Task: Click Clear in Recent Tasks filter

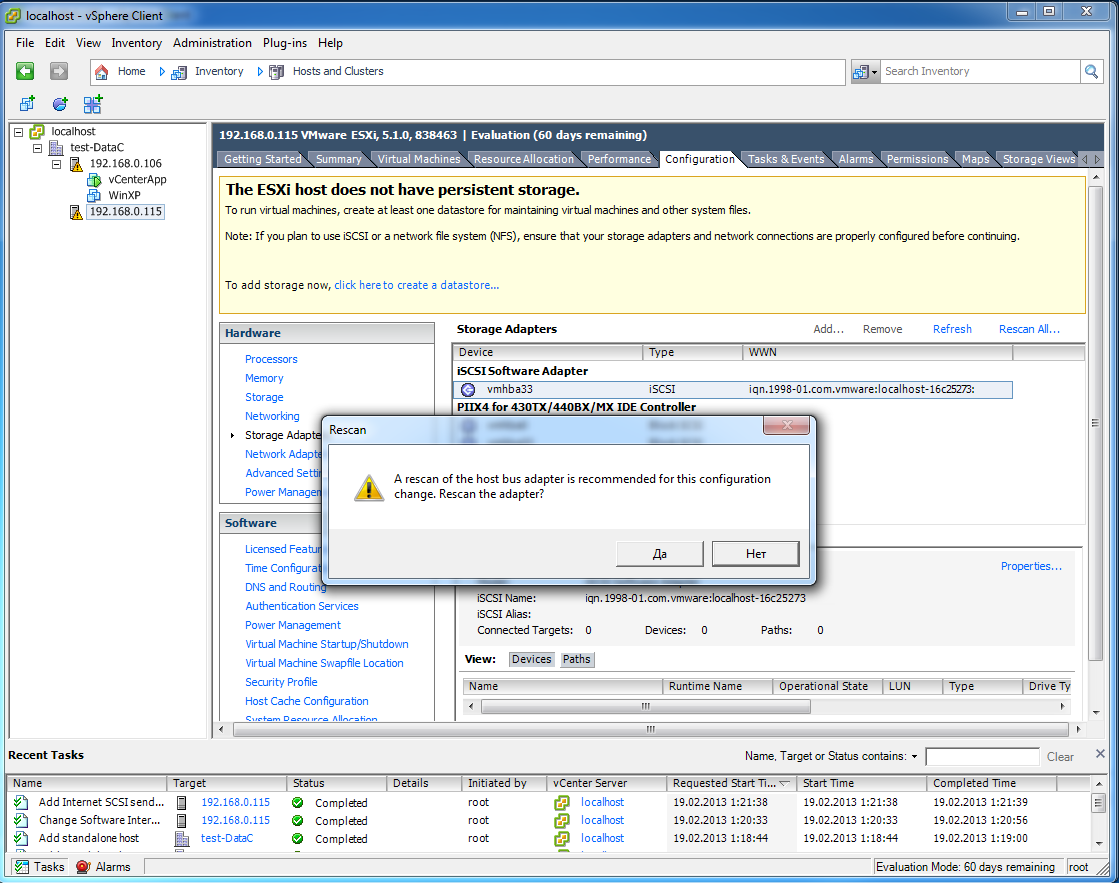Action: pos(1060,757)
